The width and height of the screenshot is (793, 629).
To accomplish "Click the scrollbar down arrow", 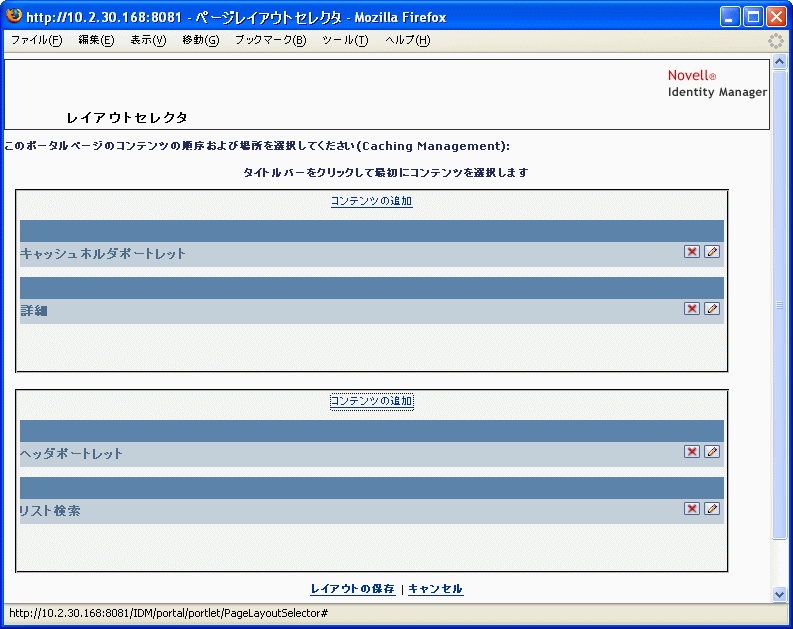I will point(779,595).
